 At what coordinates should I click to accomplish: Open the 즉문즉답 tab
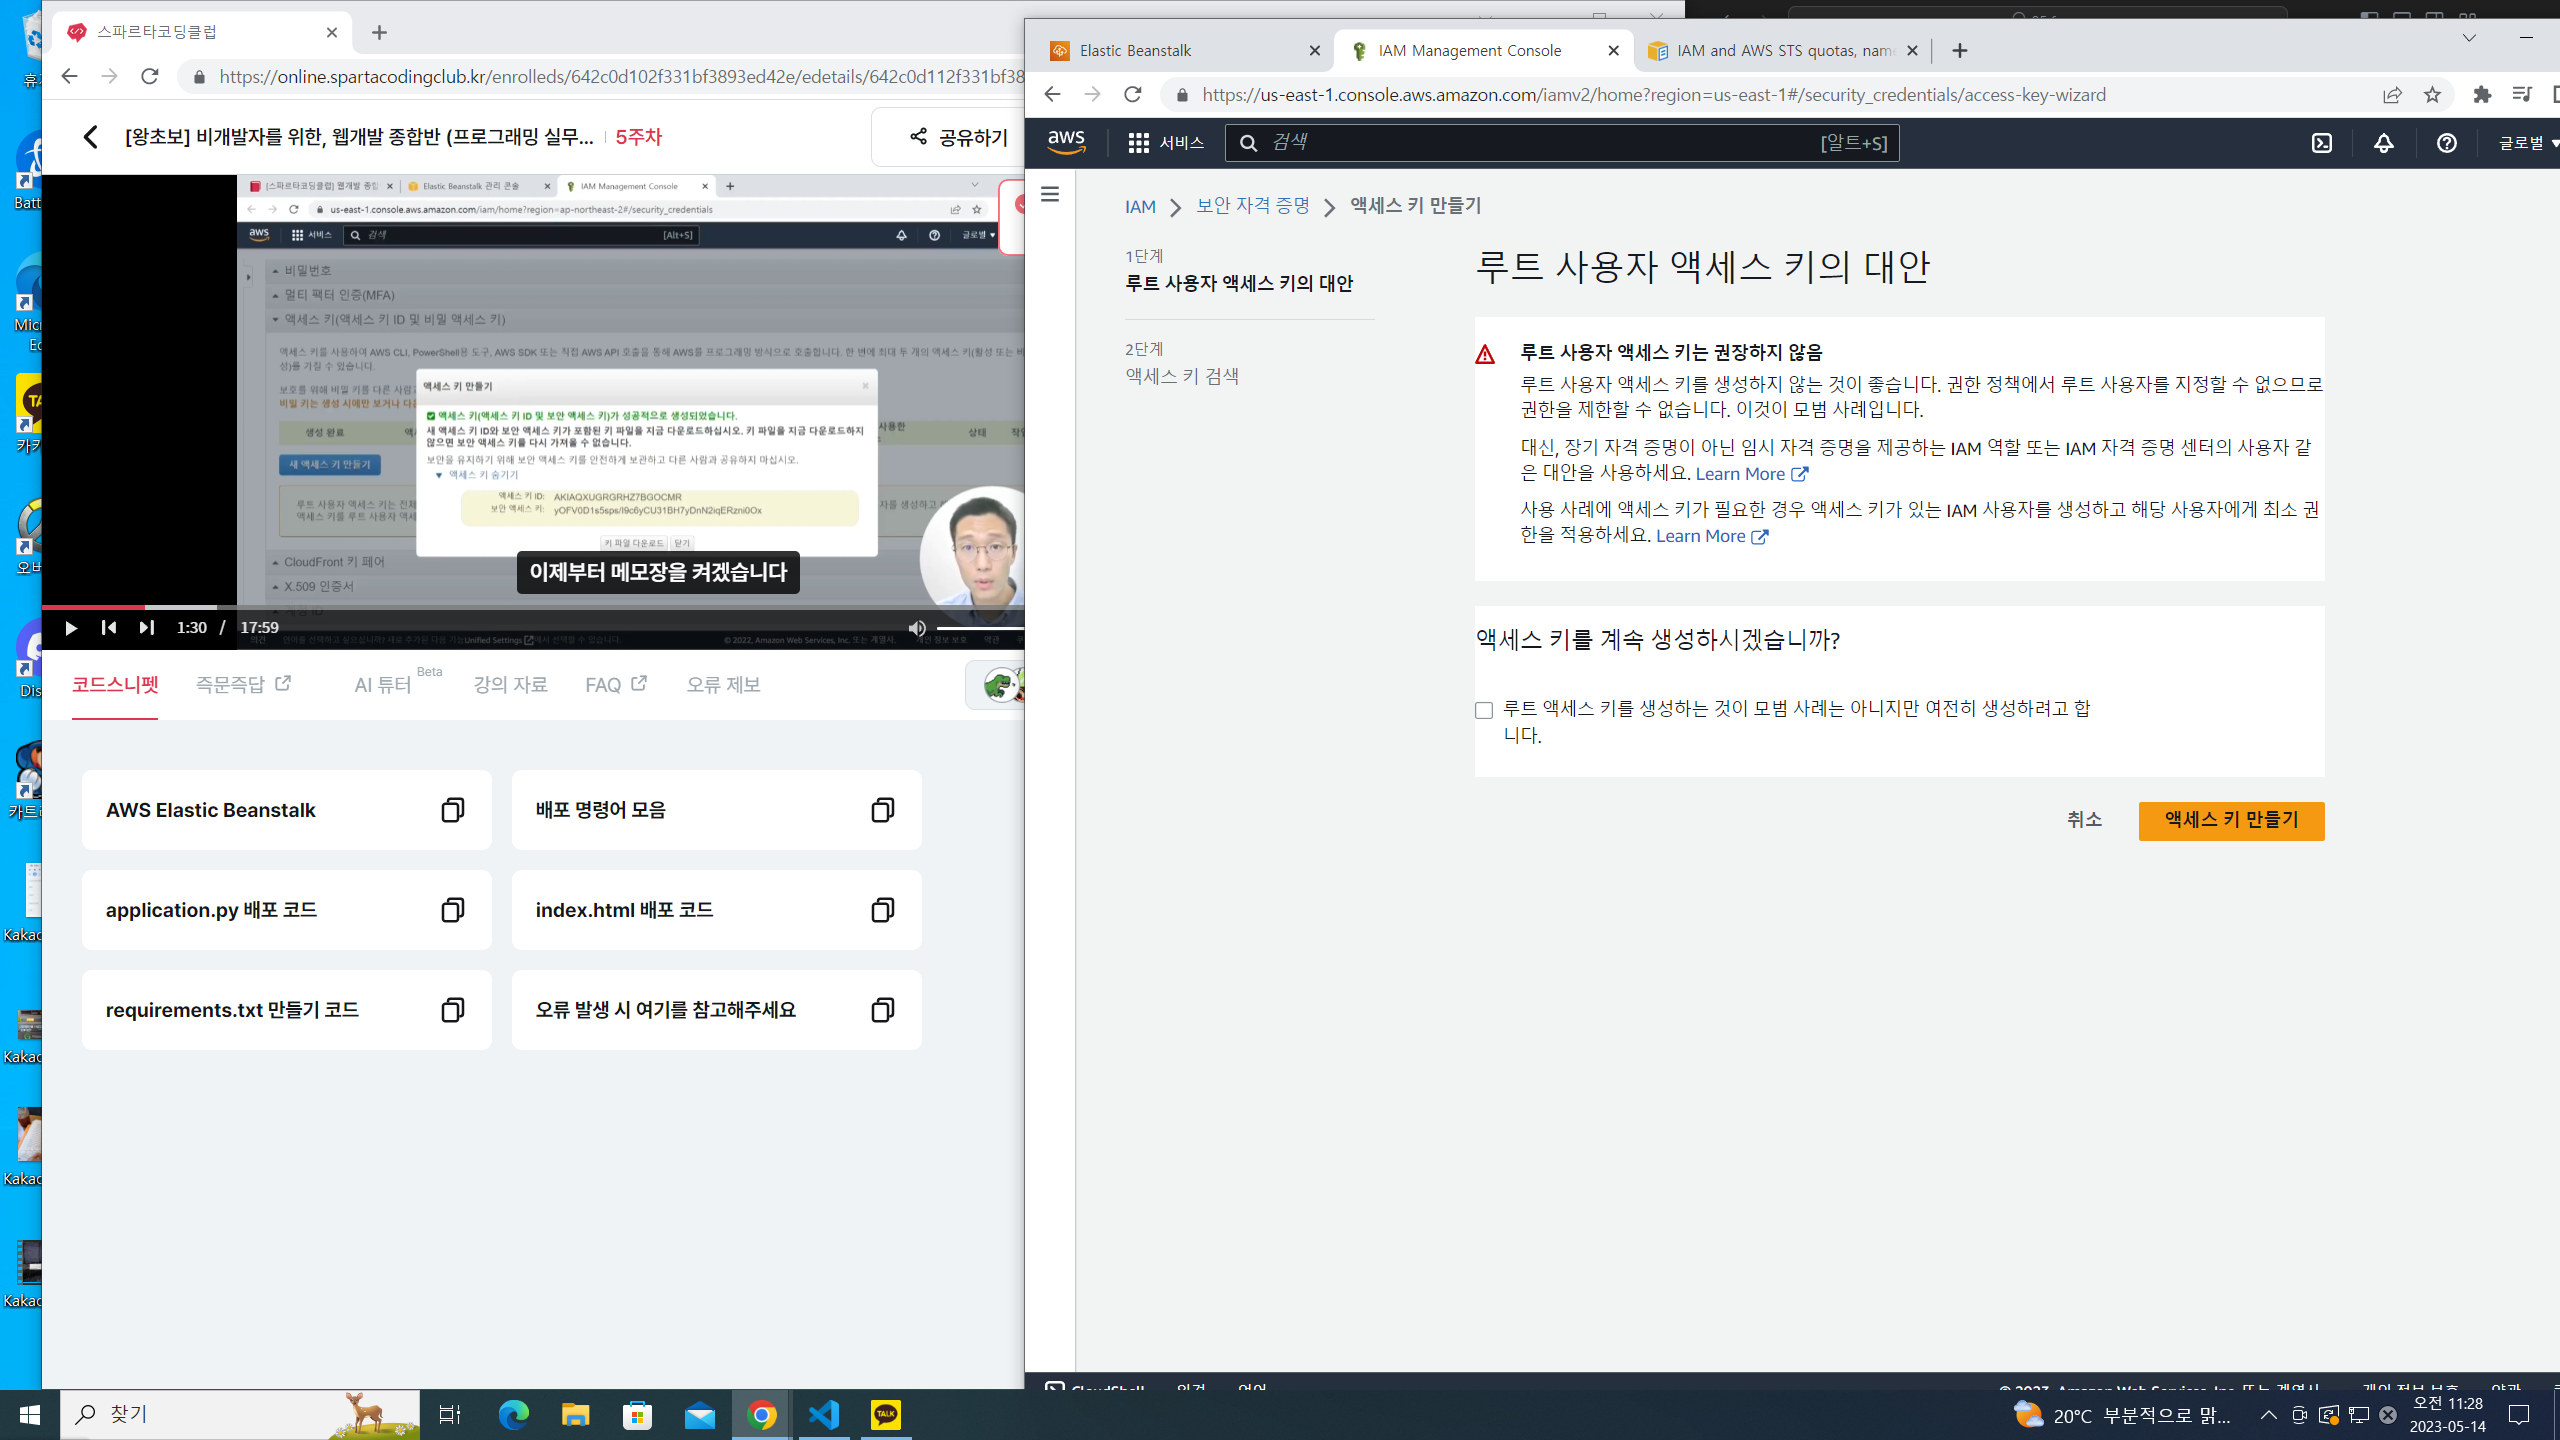click(x=243, y=685)
